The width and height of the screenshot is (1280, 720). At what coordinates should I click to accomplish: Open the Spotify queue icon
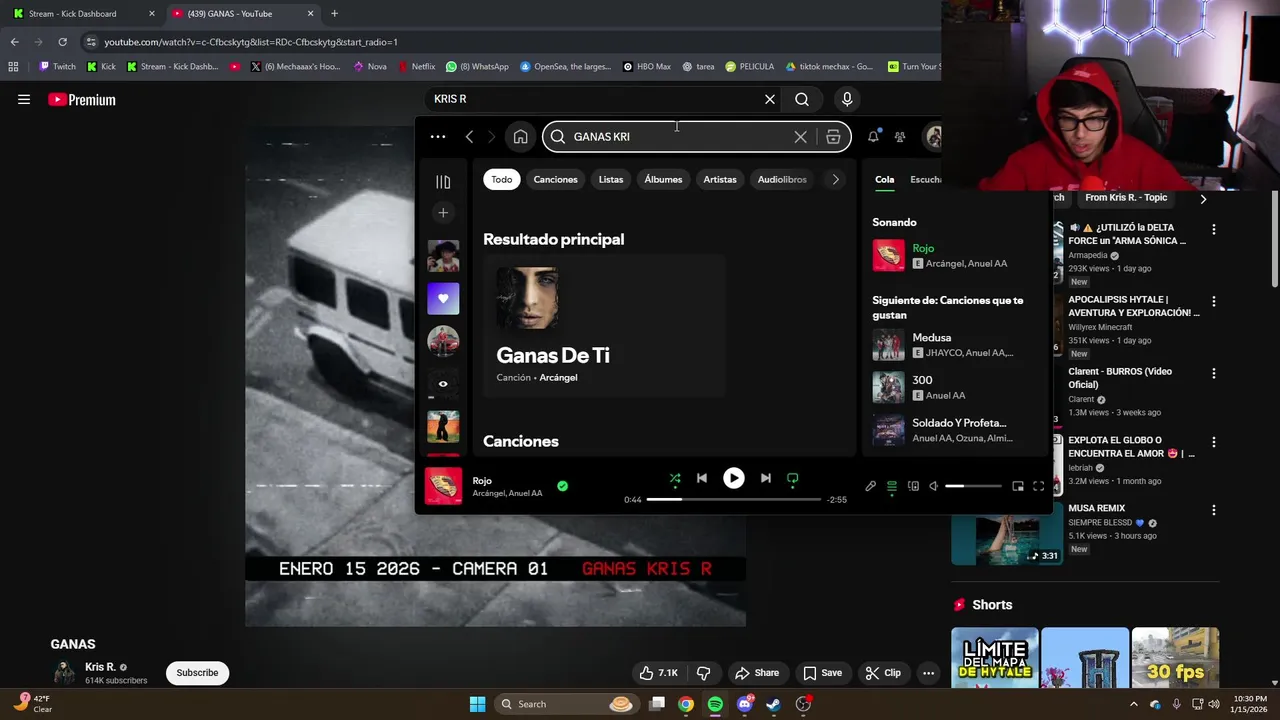tap(892, 486)
